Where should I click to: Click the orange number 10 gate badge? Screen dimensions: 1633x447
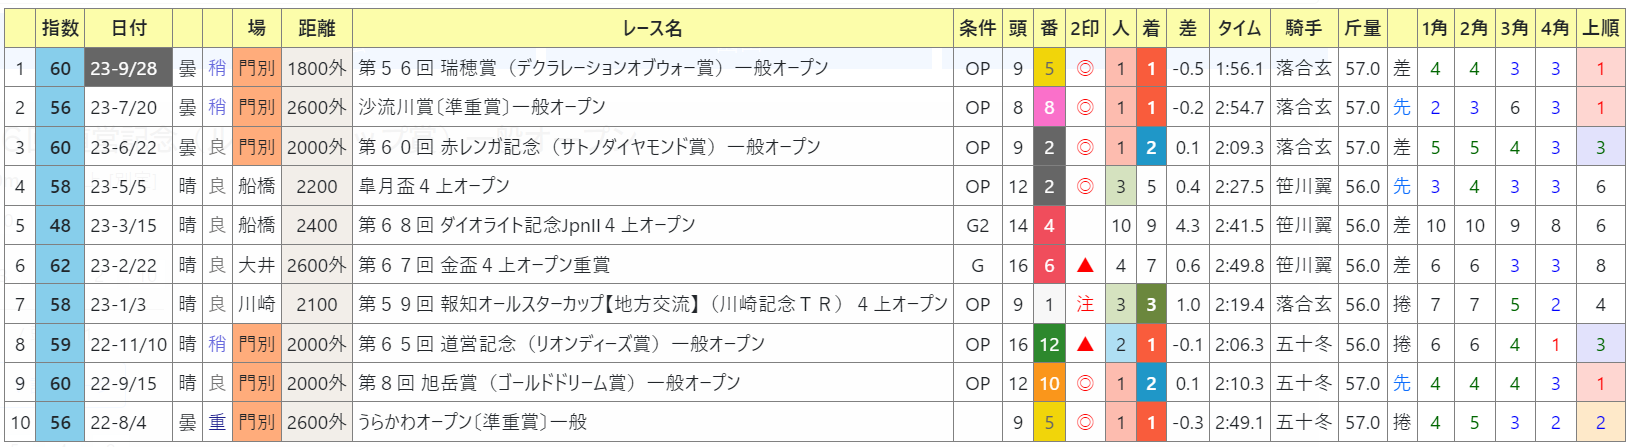coord(1049,383)
